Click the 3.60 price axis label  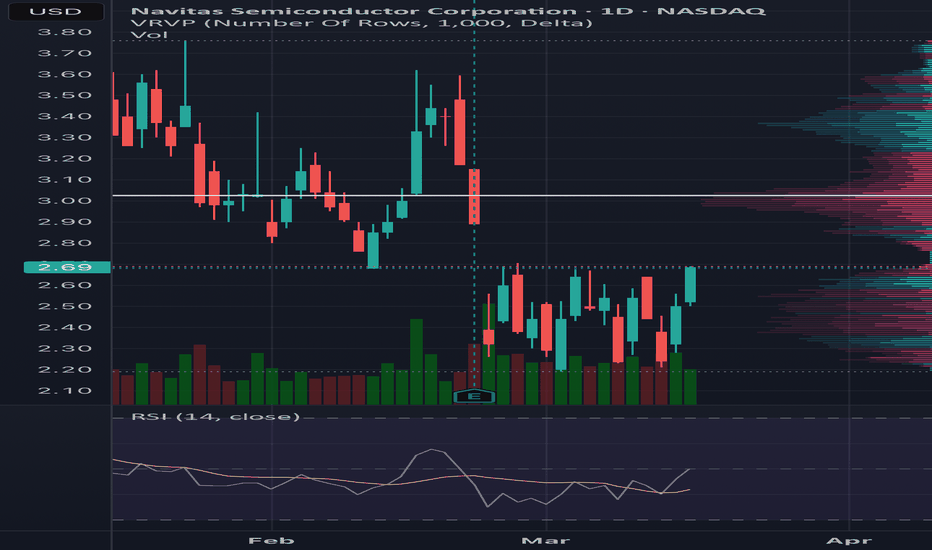65,74
